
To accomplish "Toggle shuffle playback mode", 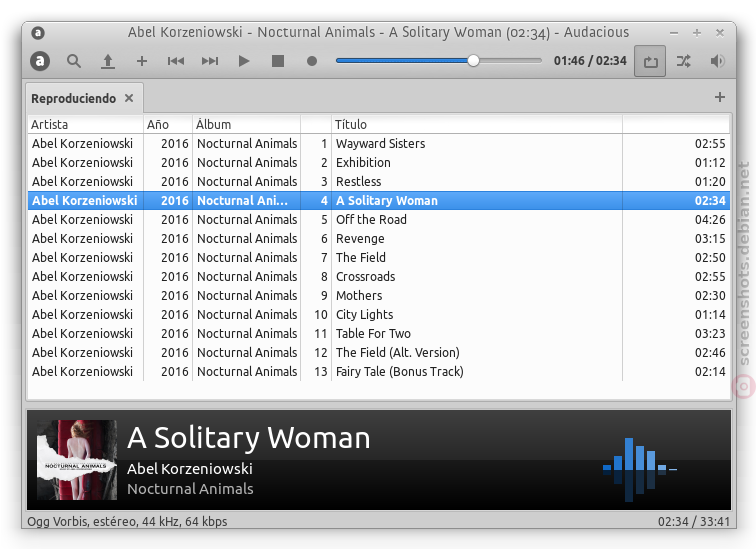I will click(684, 61).
